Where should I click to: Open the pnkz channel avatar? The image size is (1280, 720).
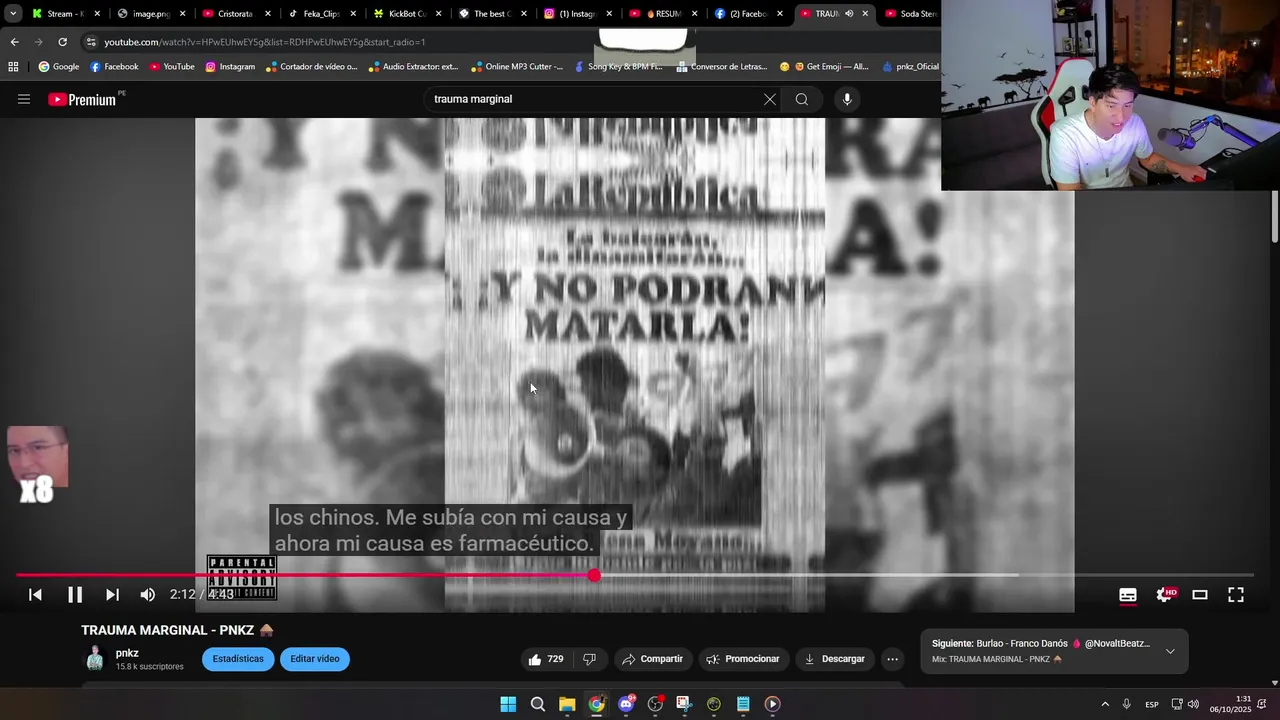tap(95, 659)
